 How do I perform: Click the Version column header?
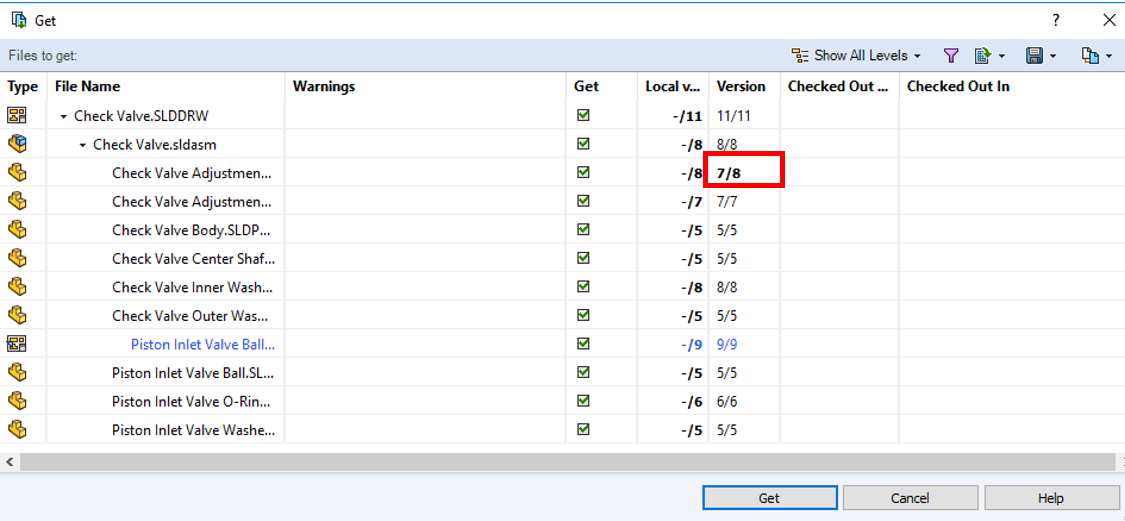(x=745, y=87)
